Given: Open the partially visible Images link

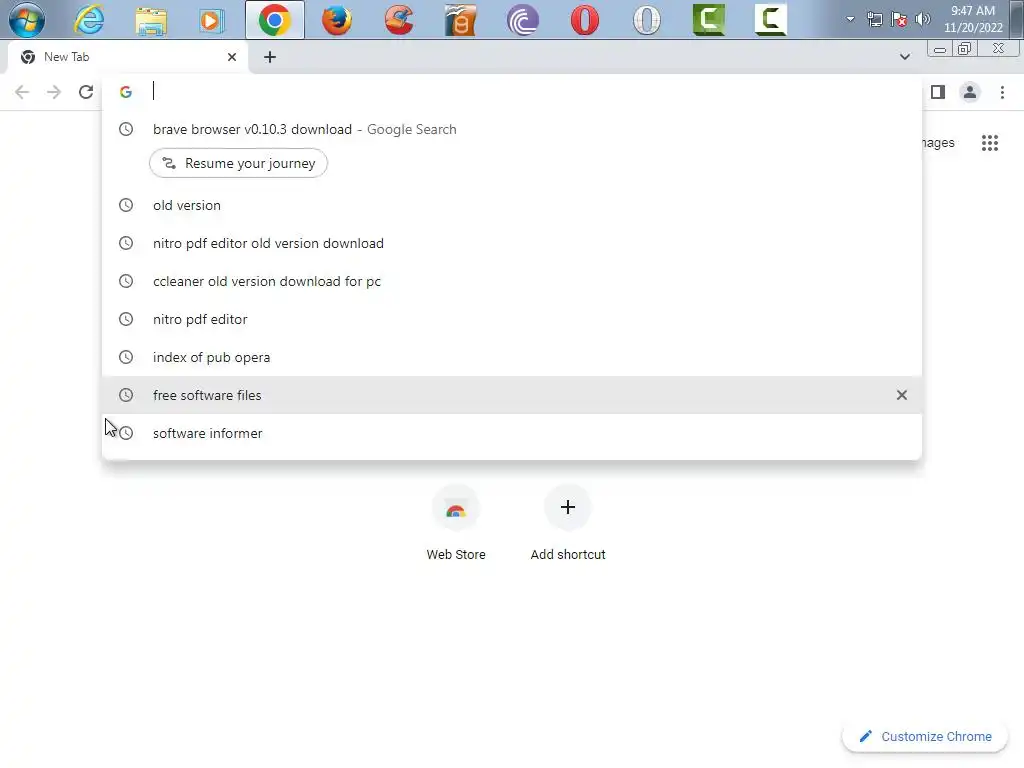Looking at the screenshot, I should 938,143.
